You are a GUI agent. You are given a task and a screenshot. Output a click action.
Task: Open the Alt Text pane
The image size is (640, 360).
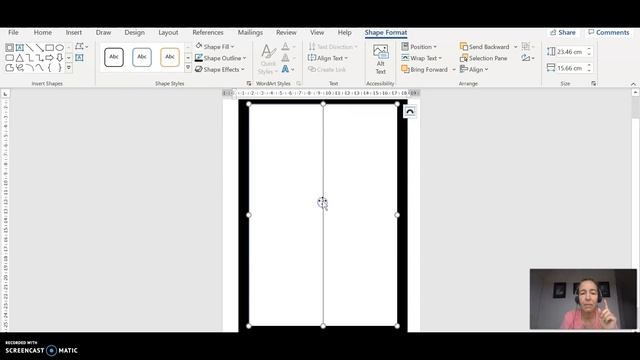click(380, 60)
